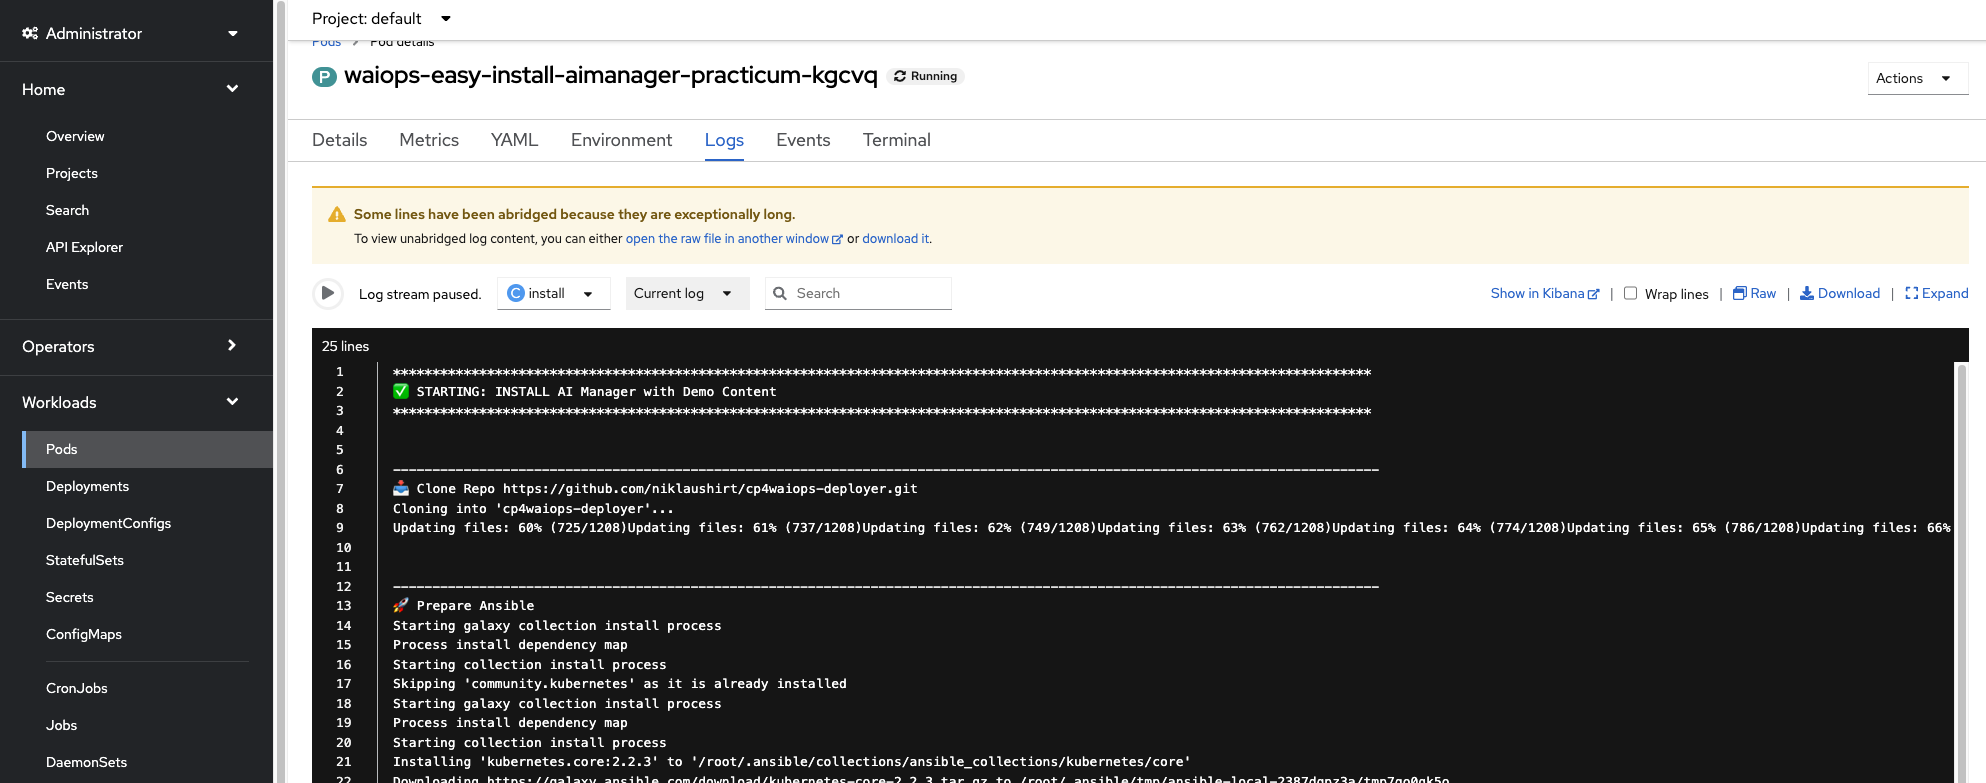Screen dimensions: 1986x783
Task: Open the Current log dropdown
Action: (686, 293)
